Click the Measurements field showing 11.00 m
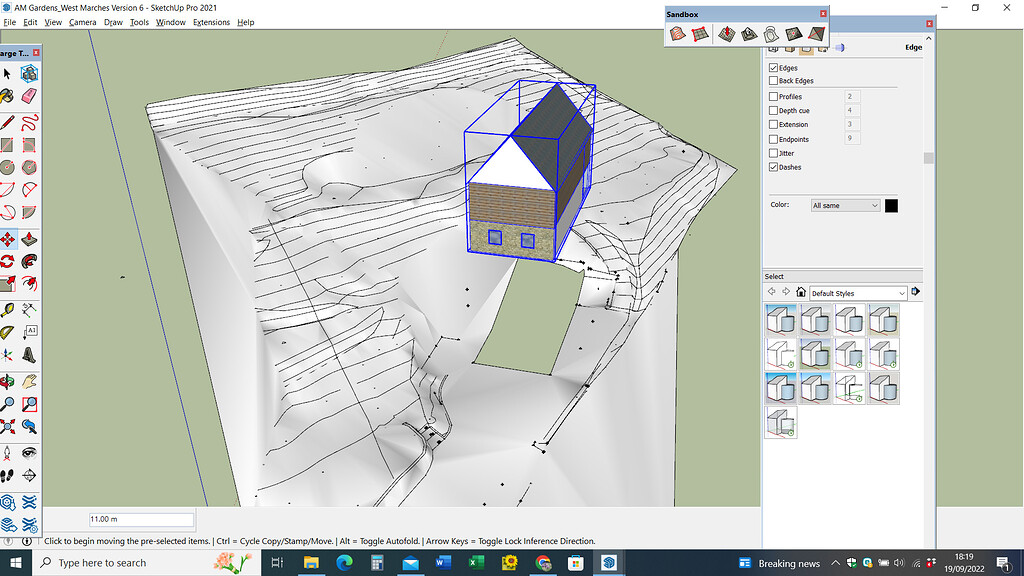Viewport: 1024px width, 576px height. tap(140, 519)
